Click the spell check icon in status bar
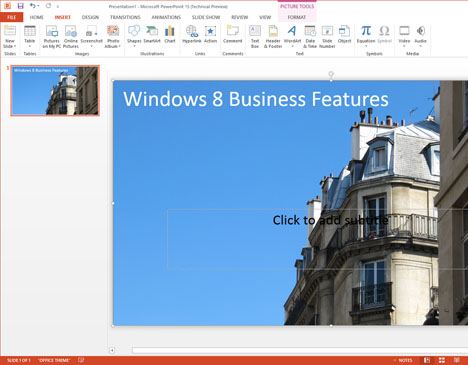Image resolution: width=468 pixels, height=365 pixels. (81, 360)
